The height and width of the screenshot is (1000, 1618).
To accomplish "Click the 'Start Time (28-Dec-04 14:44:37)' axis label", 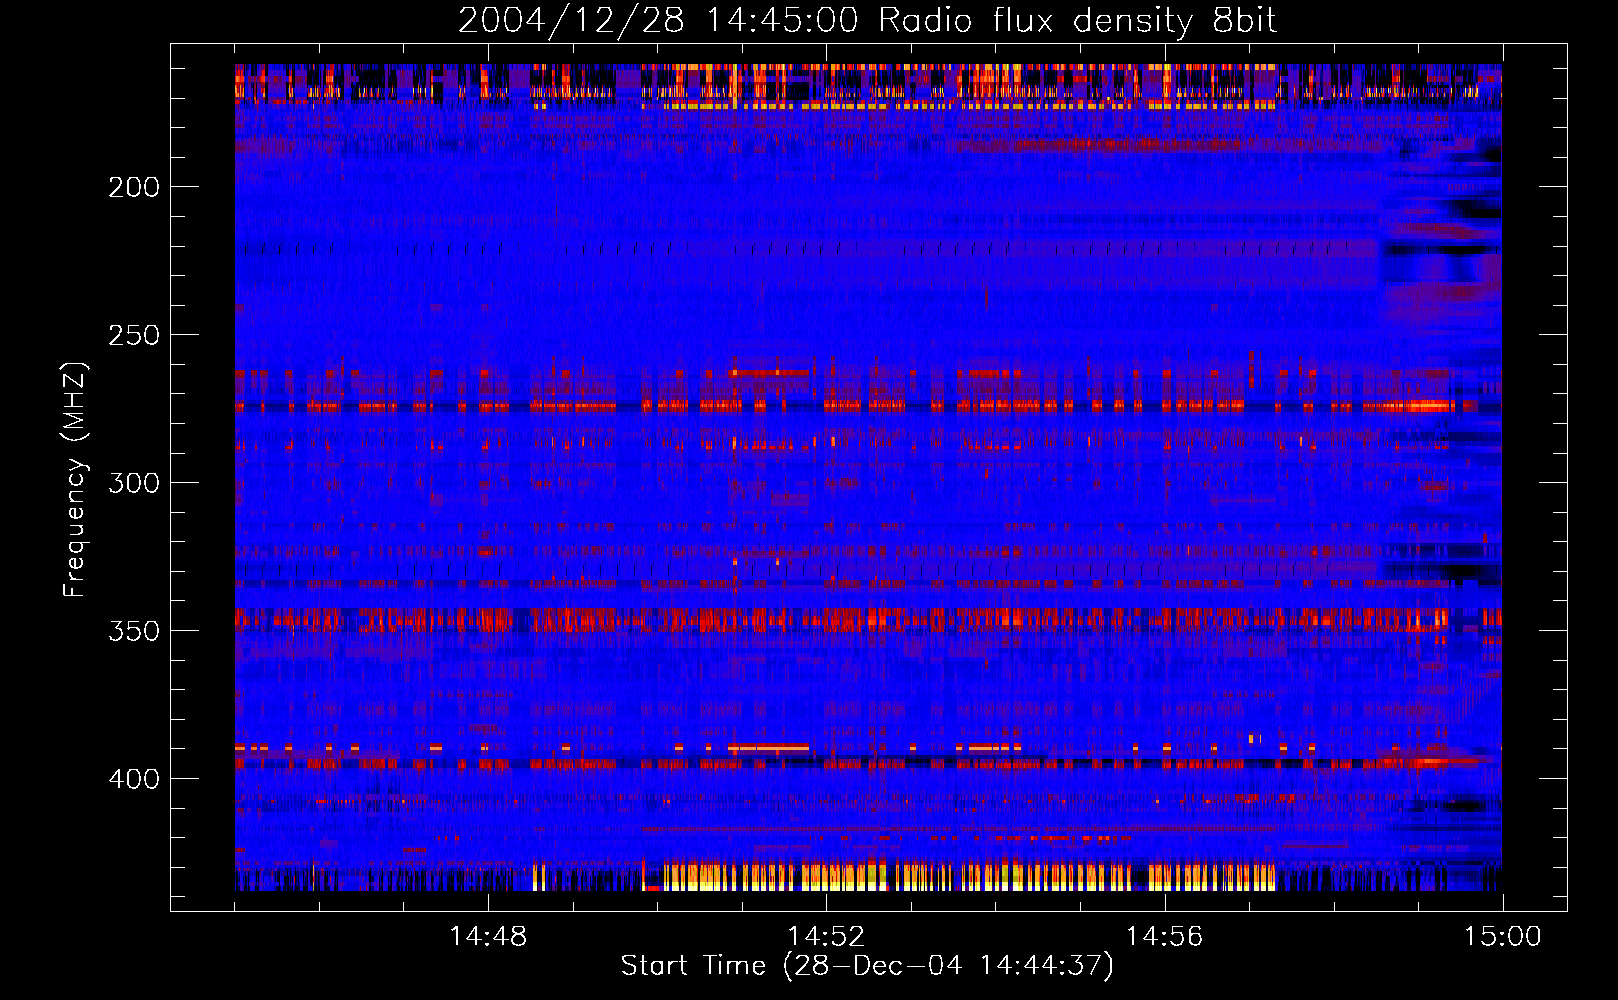I will point(867,966).
